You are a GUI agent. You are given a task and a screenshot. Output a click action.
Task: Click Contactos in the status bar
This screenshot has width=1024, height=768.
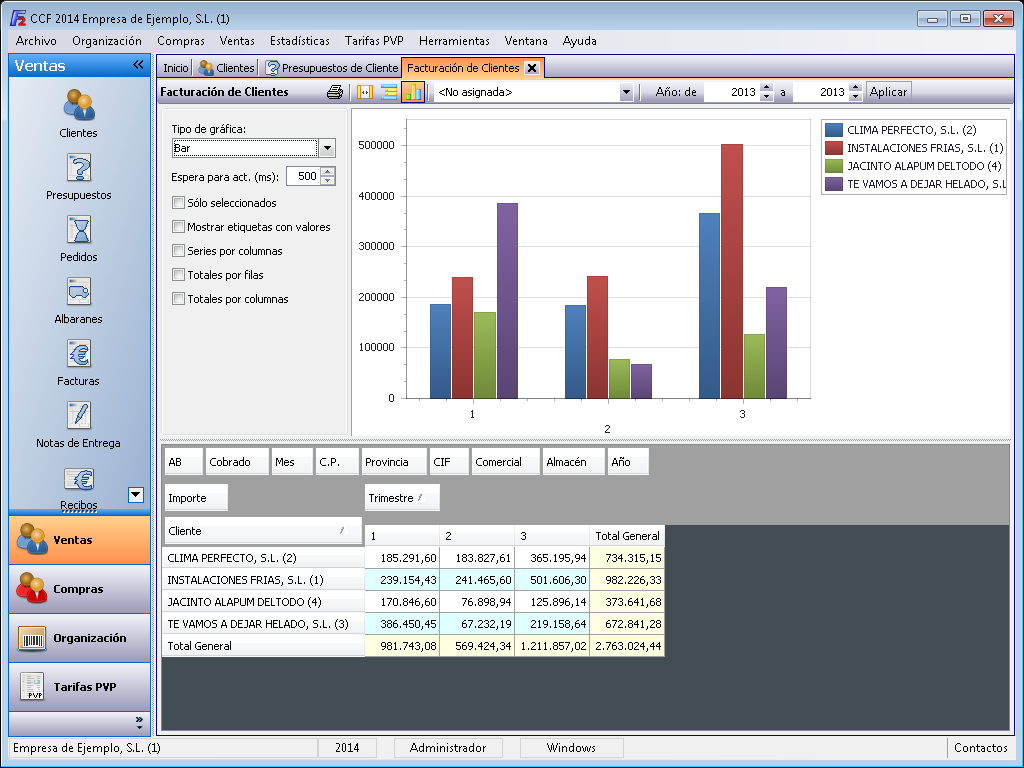pyautogui.click(x=980, y=748)
